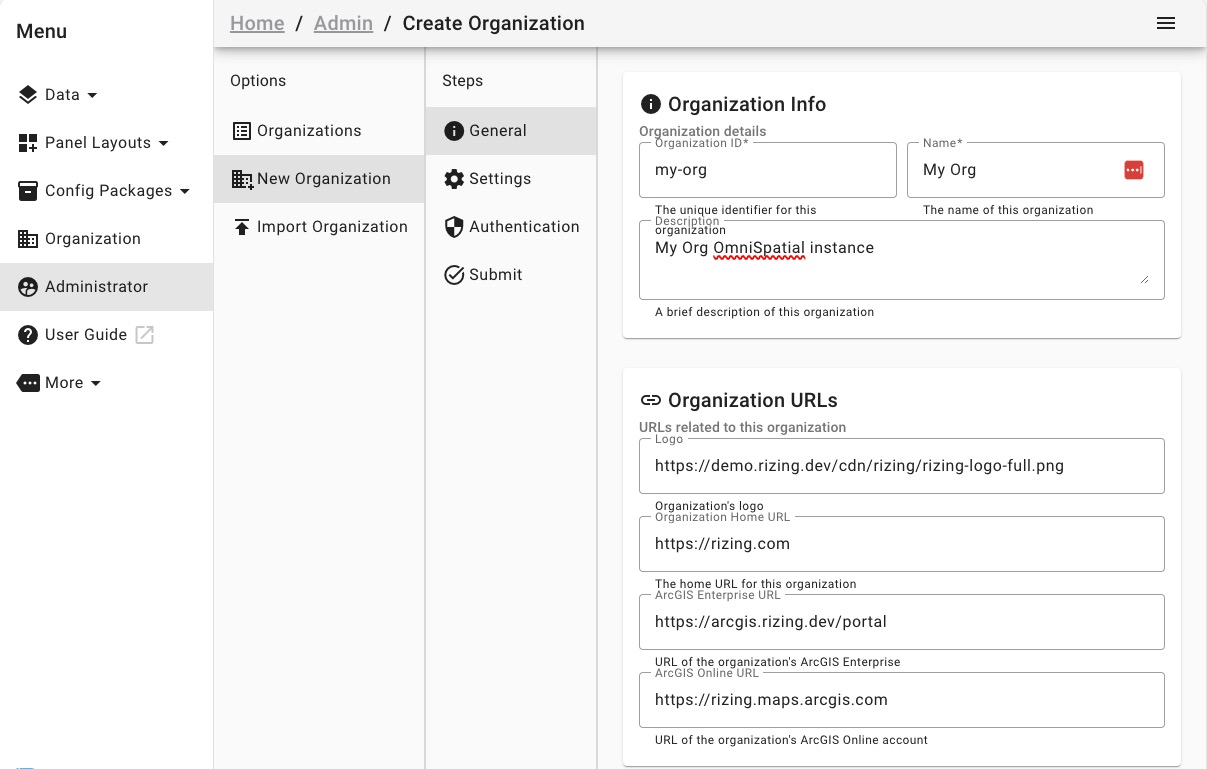Click the New Organization building icon
The height and width of the screenshot is (769, 1207).
(x=242, y=179)
